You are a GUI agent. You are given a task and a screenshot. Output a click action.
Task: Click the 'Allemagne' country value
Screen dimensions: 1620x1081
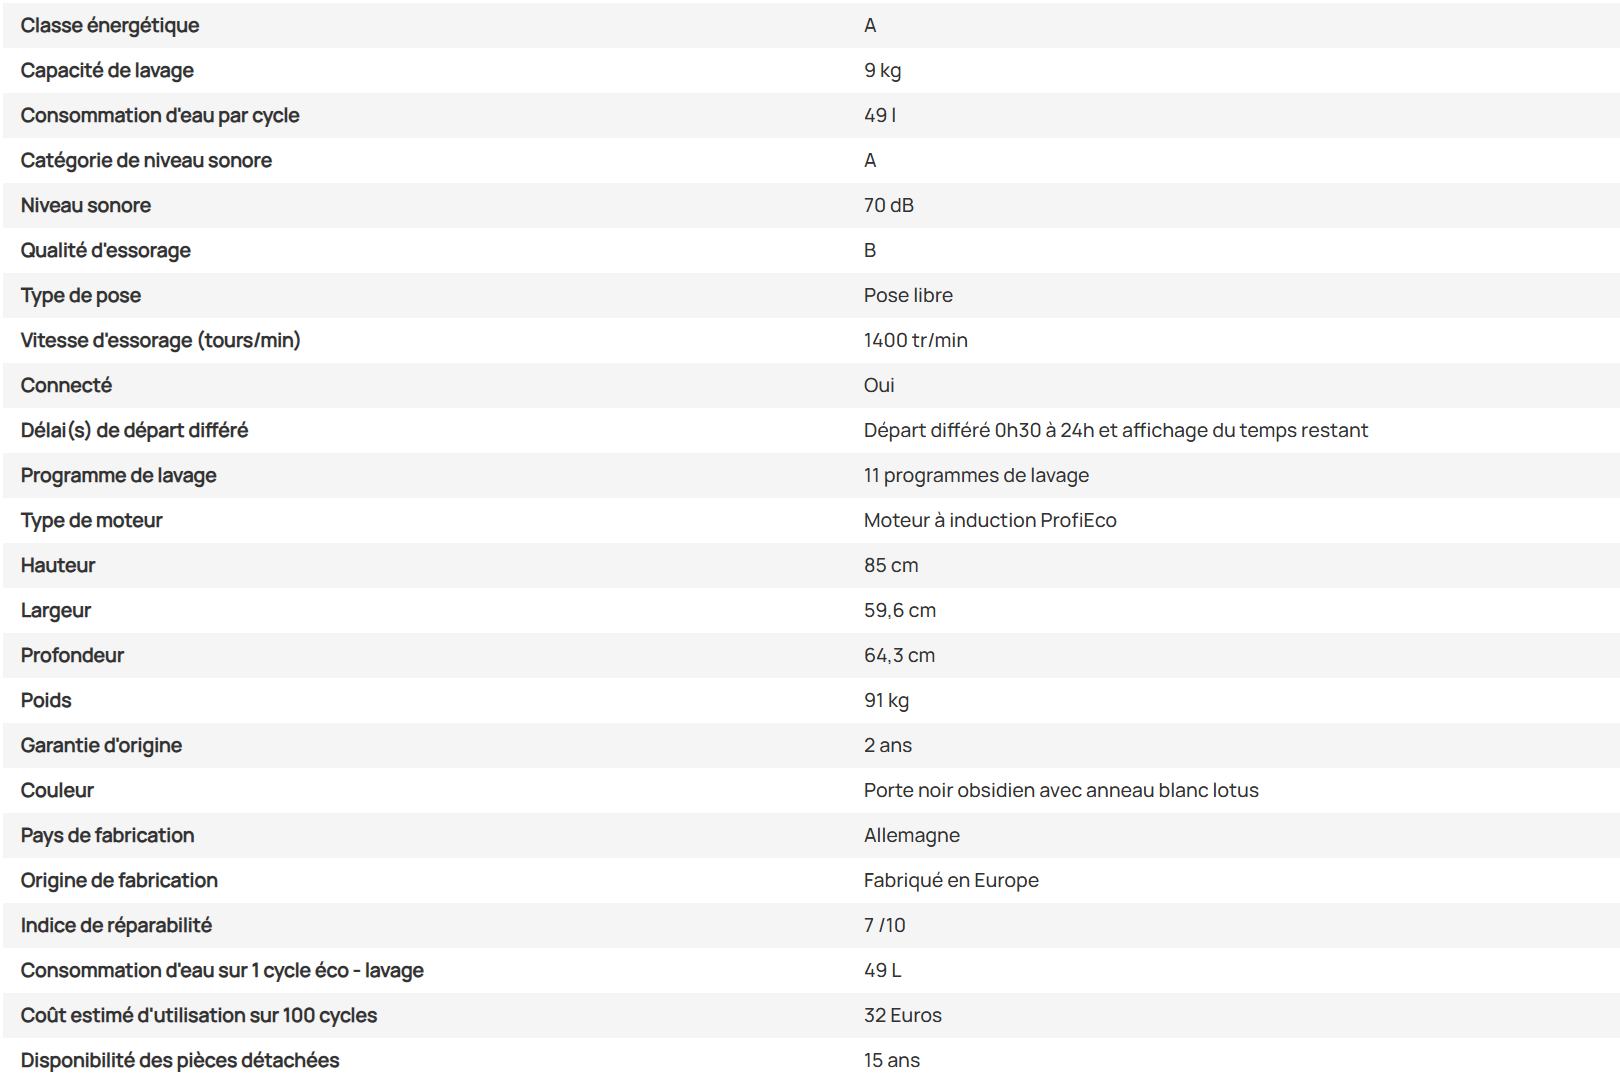(x=912, y=836)
